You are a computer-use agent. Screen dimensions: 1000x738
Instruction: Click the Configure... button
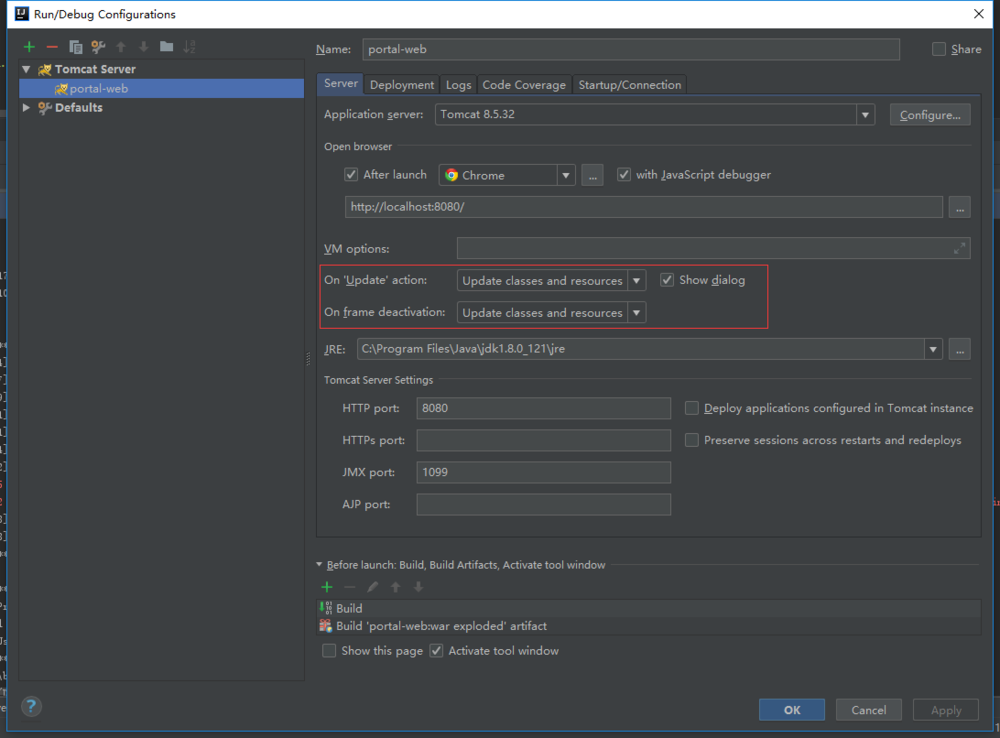929,115
